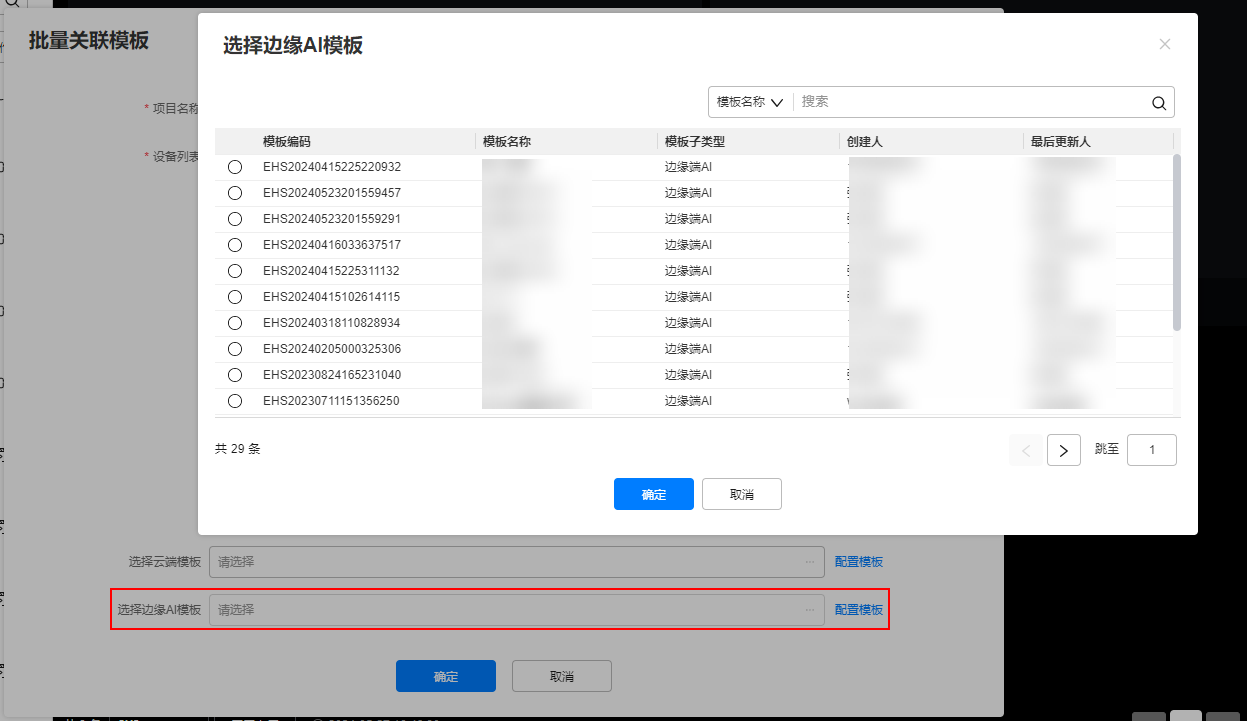This screenshot has width=1247, height=721.
Task: Select radio for EHS20240523201559457
Action: point(235,193)
